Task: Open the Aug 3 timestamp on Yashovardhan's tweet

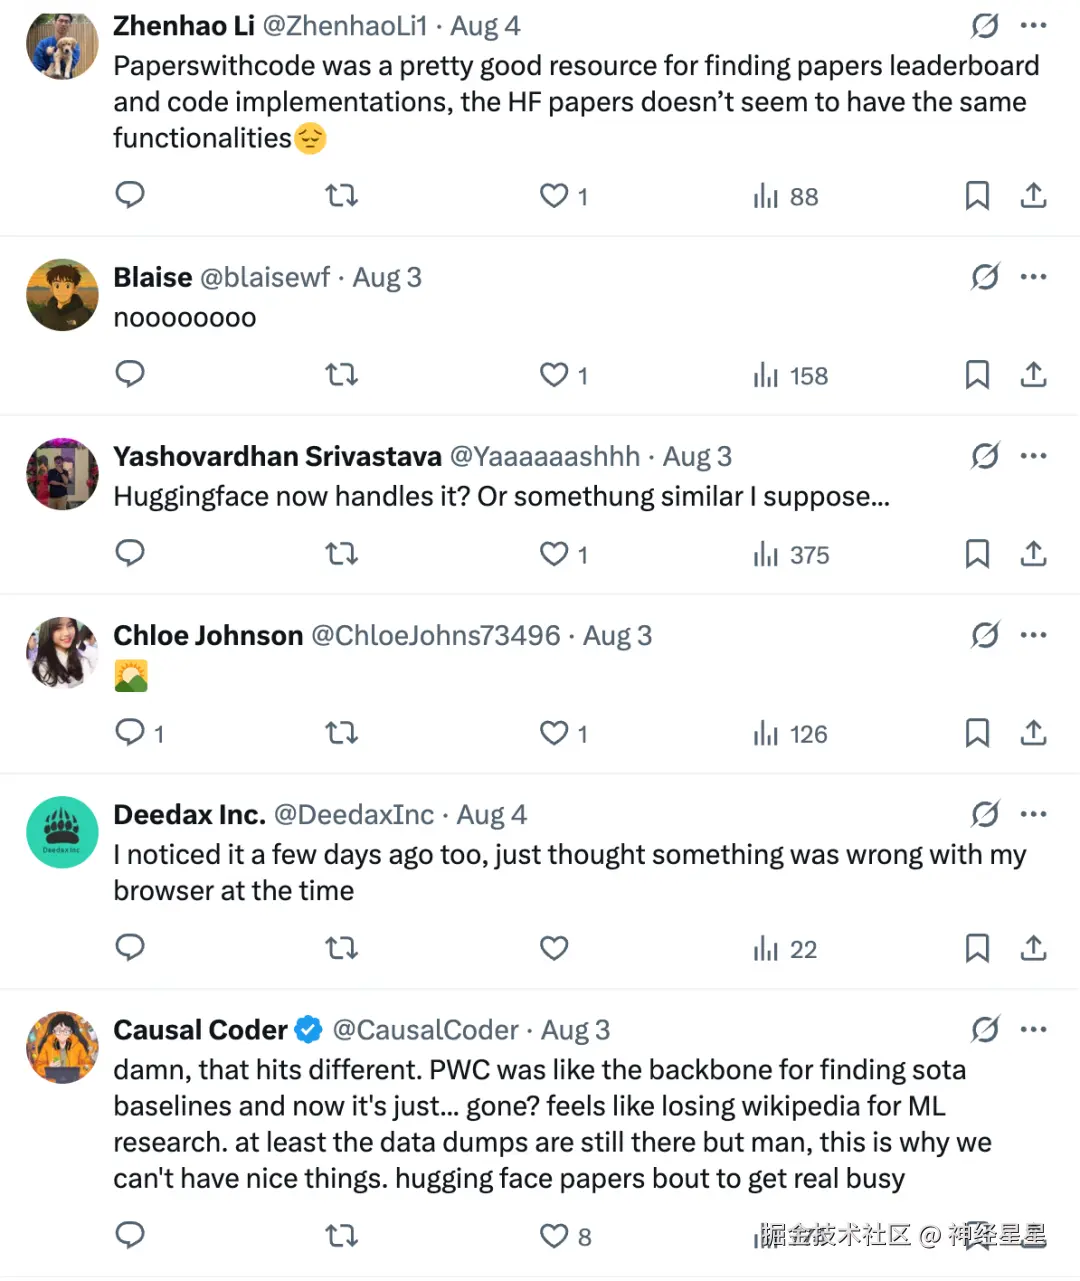Action: pyautogui.click(x=697, y=457)
